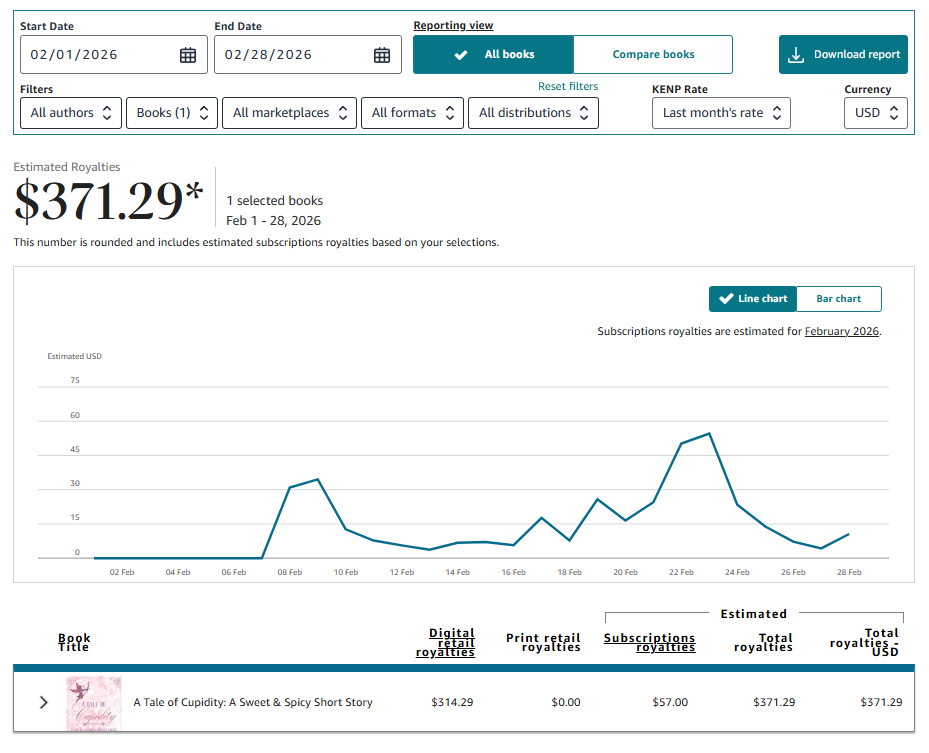This screenshot has width=929, height=753.
Task: Click the Reset filters link
Action: [568, 87]
